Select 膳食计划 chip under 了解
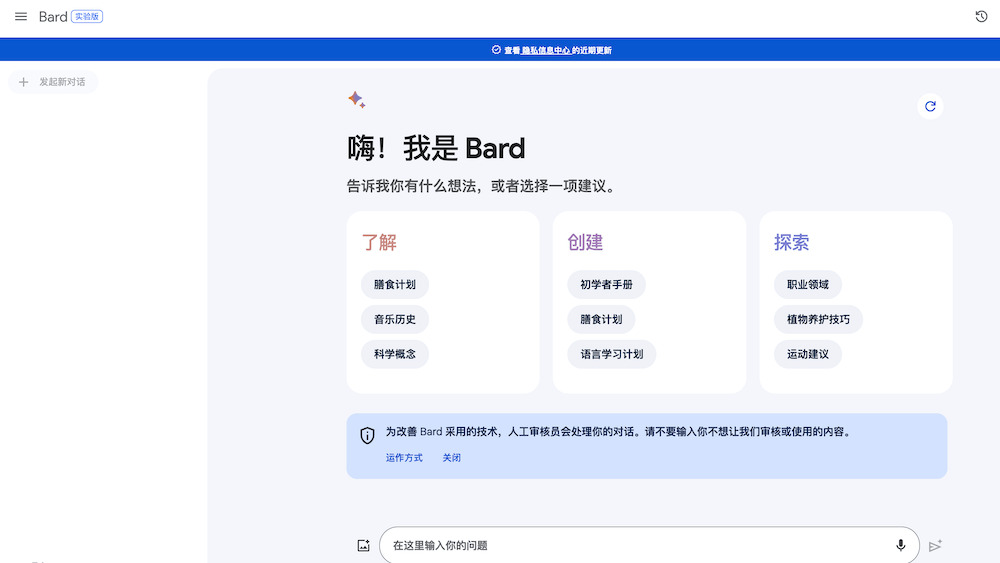 click(x=395, y=284)
